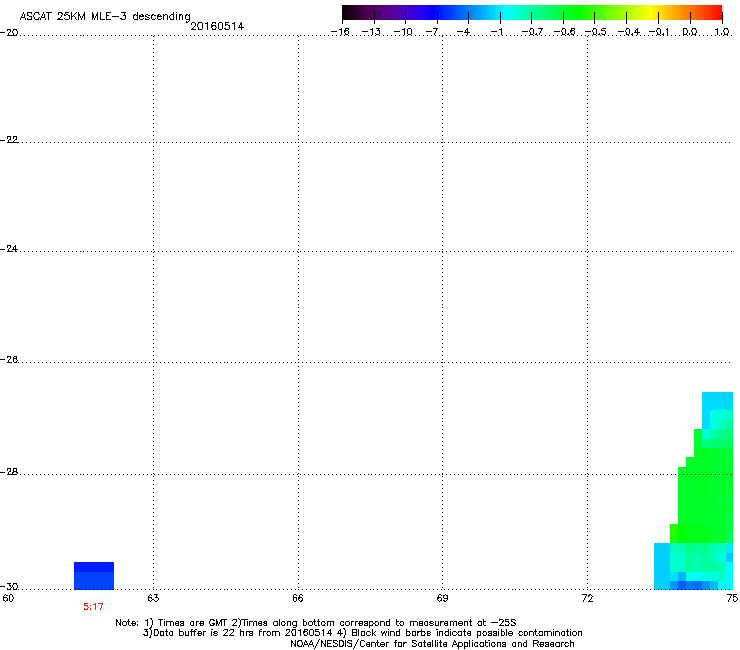Click the -10 color bar label

(403, 32)
